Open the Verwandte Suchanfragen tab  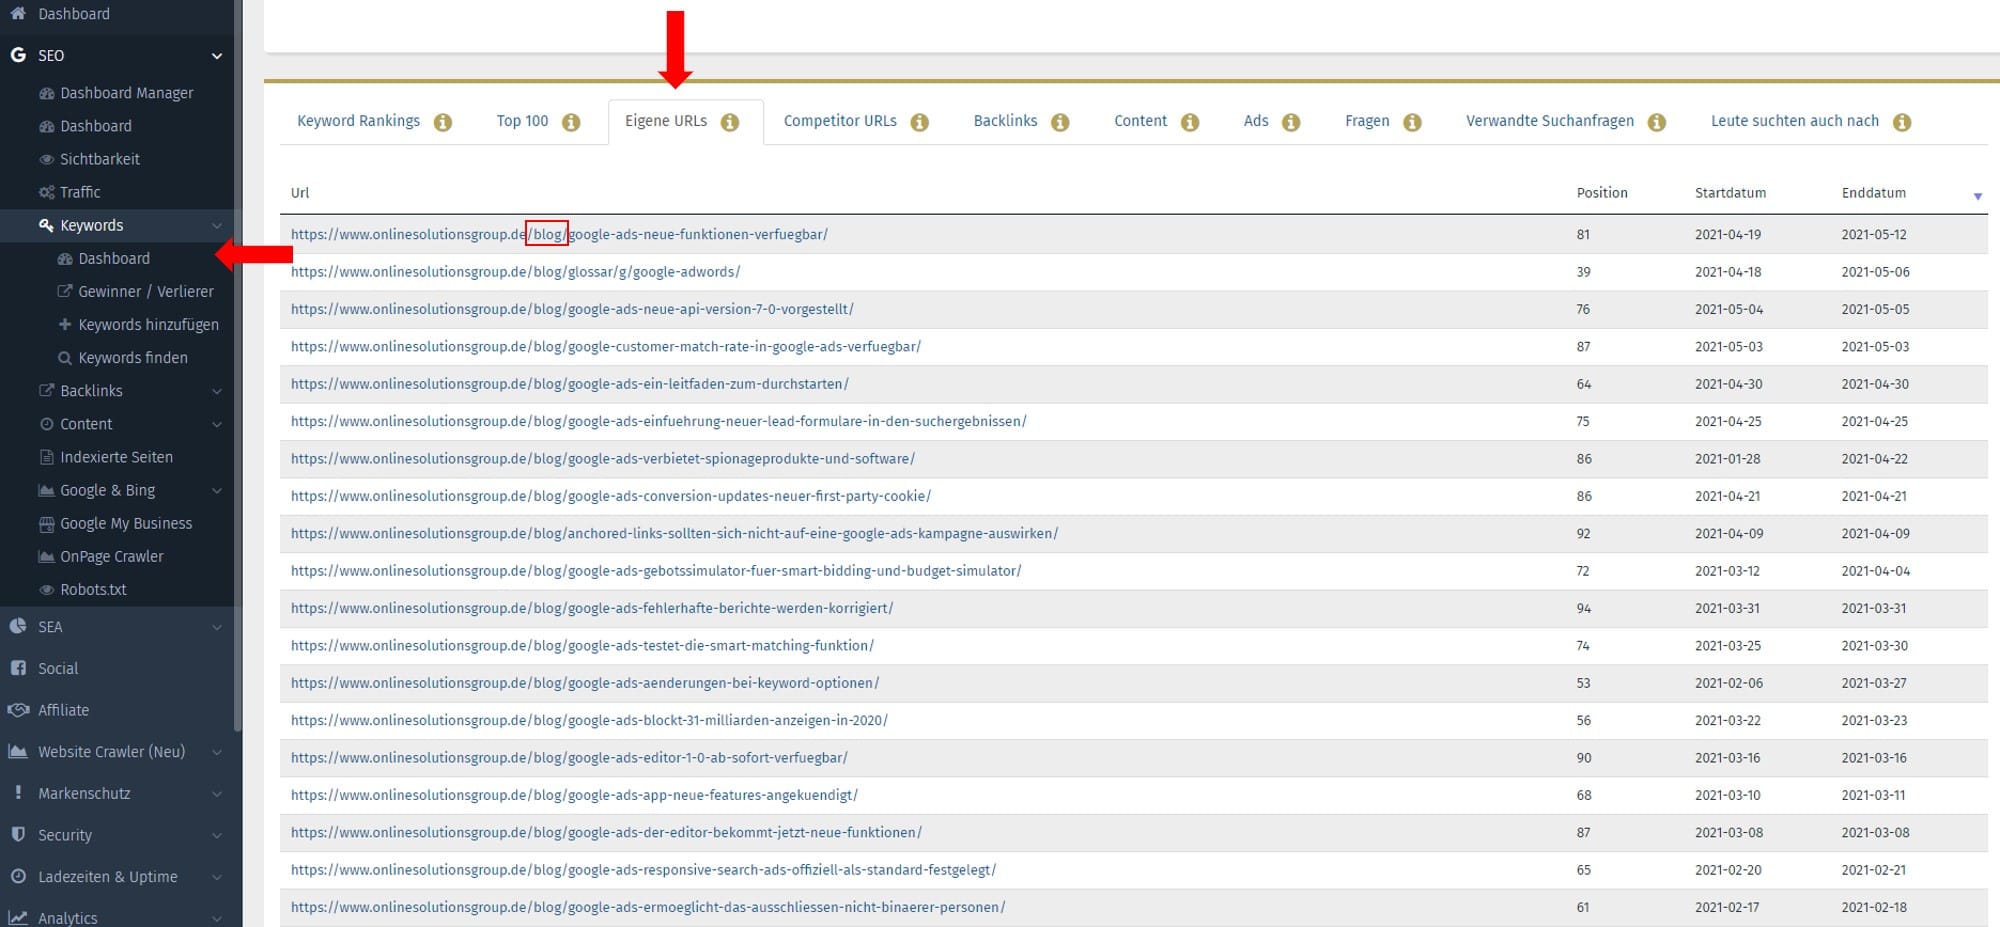point(1550,121)
